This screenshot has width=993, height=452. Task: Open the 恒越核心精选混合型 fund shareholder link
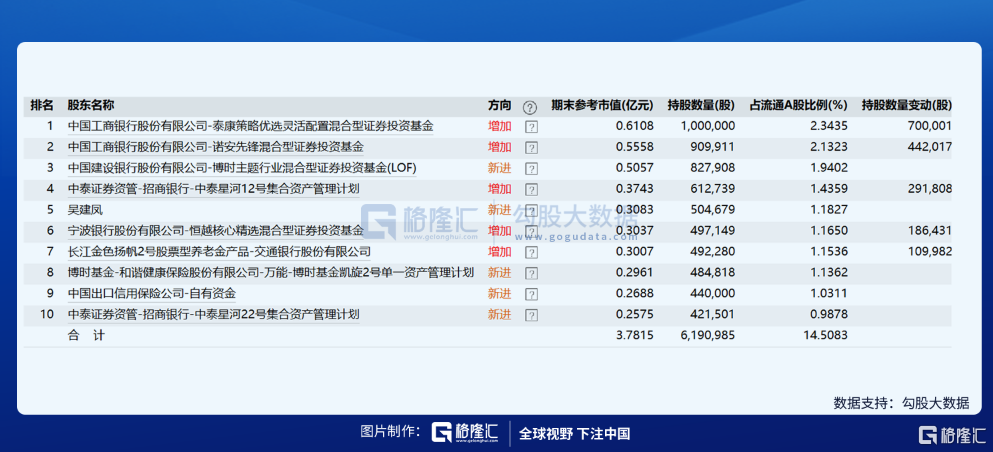point(215,231)
